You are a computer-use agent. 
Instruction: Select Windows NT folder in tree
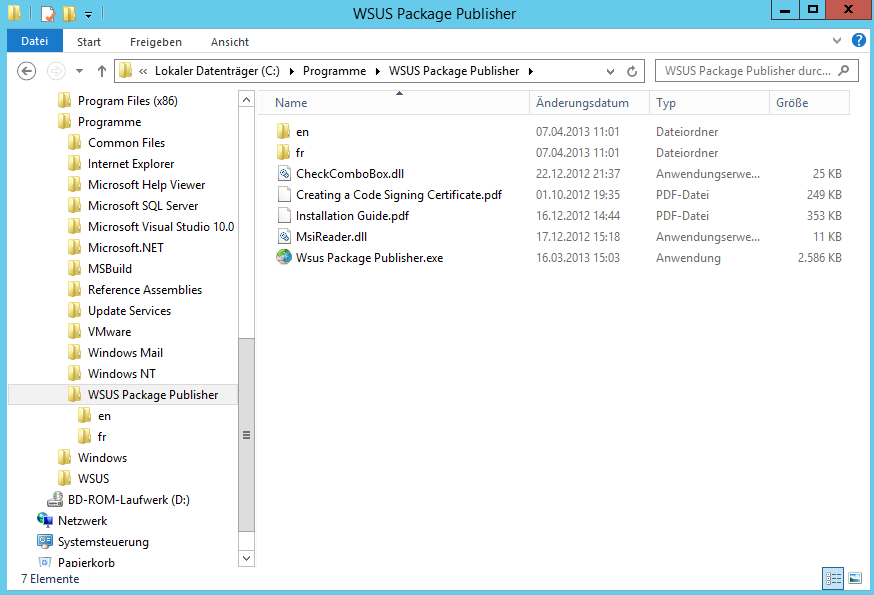point(122,374)
